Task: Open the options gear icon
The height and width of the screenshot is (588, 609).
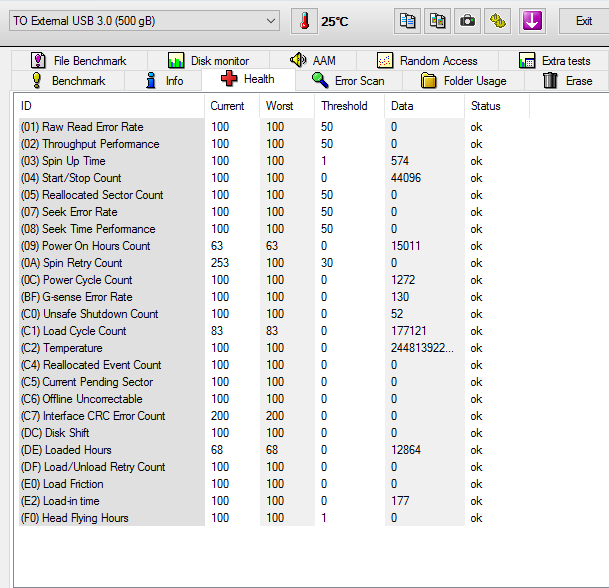Action: [498, 21]
